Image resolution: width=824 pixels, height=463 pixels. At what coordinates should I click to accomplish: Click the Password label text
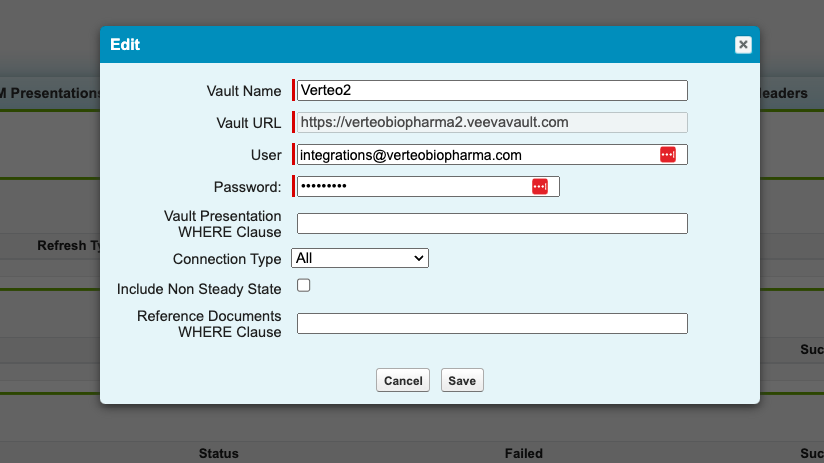click(x=247, y=187)
